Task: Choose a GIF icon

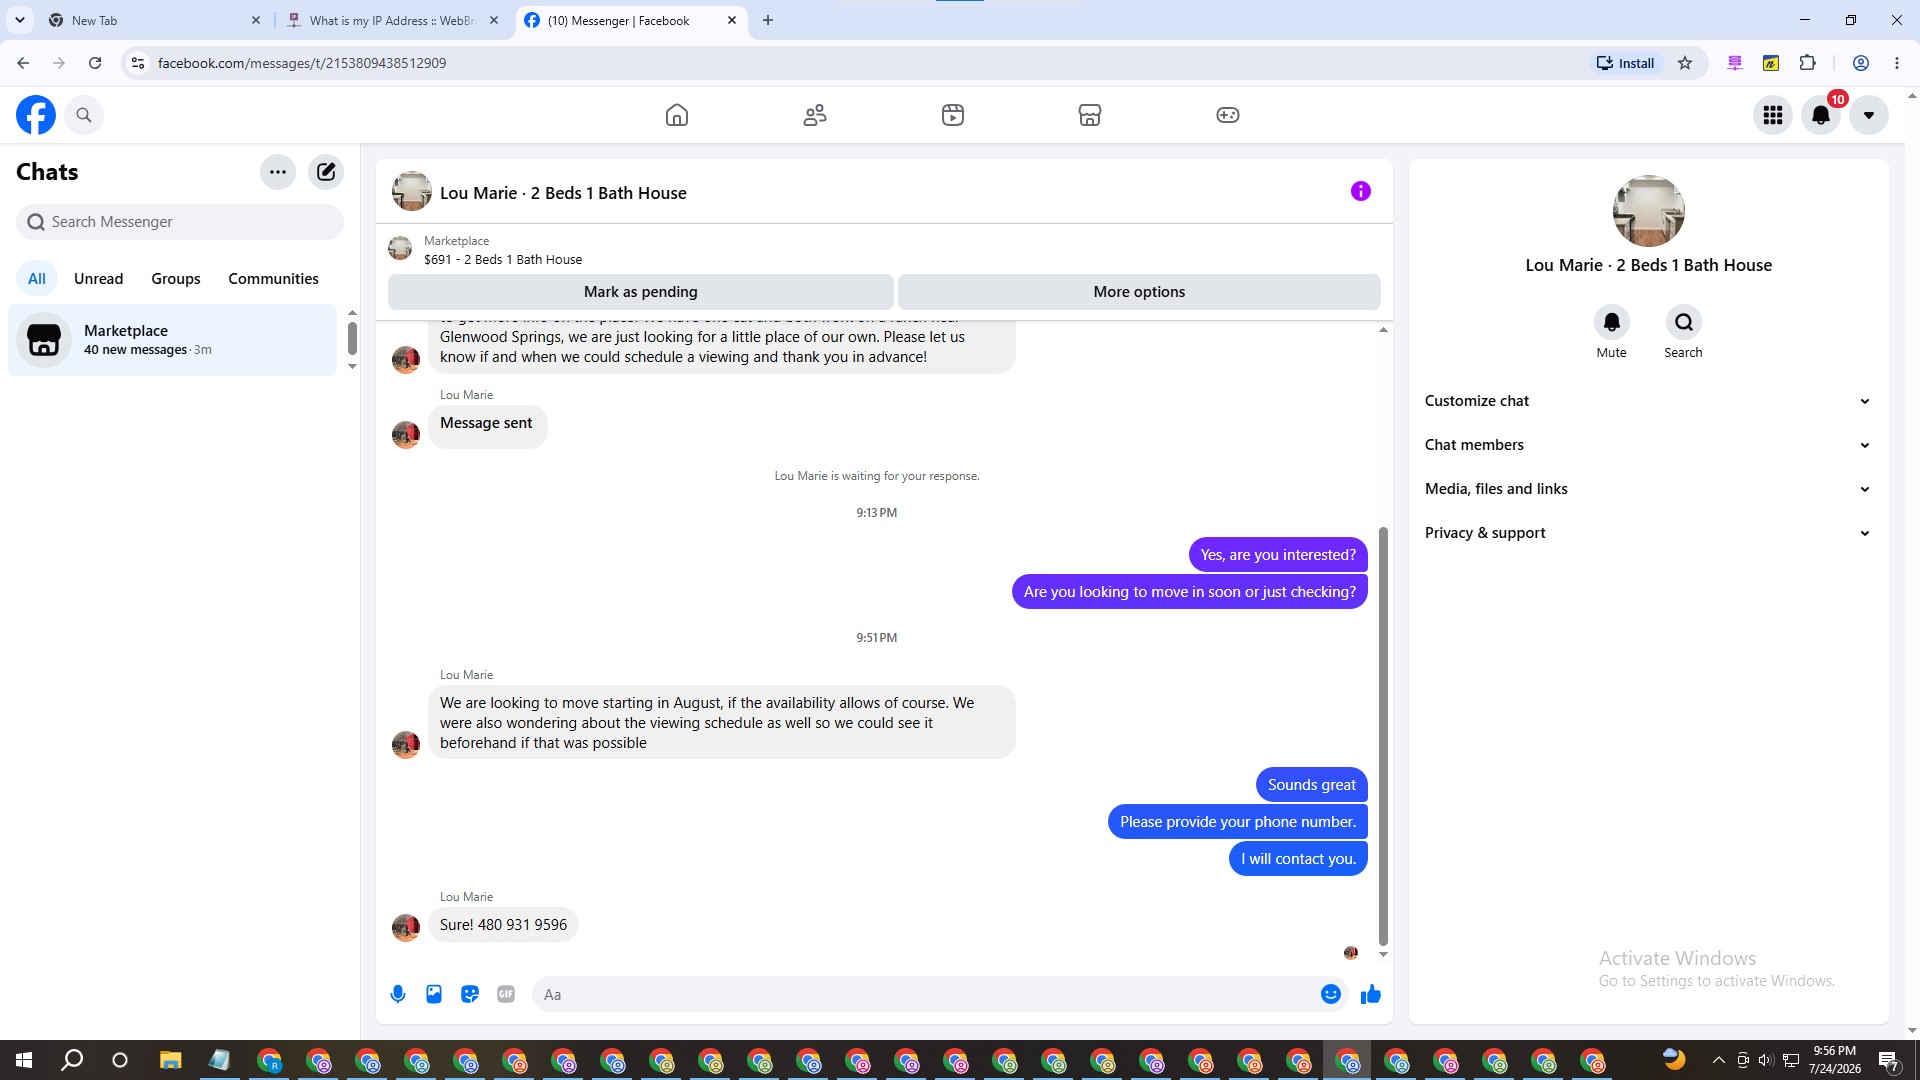Action: pos(506,994)
